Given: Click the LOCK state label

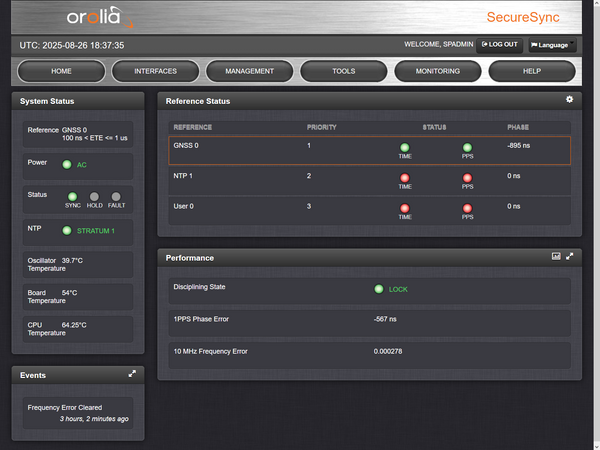Looking at the screenshot, I should [398, 289].
